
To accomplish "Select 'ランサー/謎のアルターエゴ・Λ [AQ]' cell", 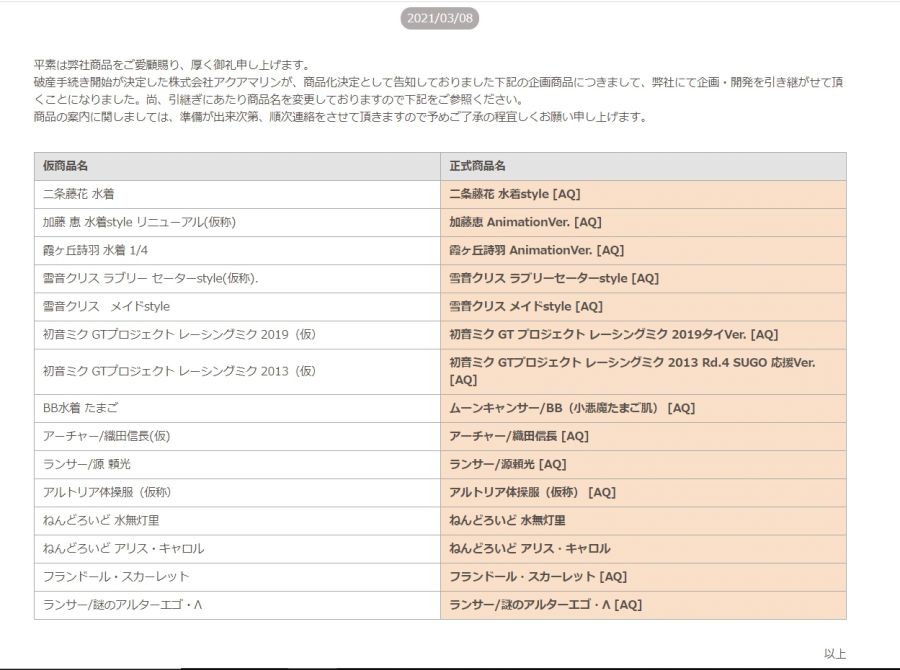I will click(643, 606).
